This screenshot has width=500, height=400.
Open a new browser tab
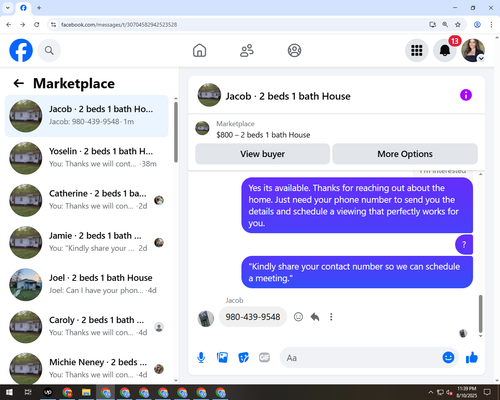39,8
